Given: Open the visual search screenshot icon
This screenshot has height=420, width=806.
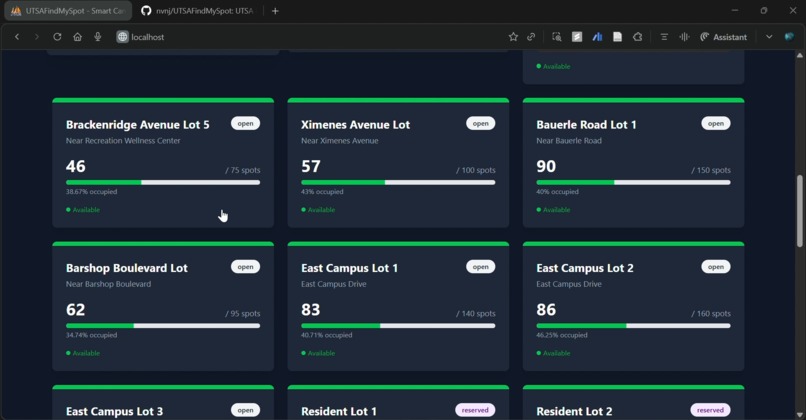Looking at the screenshot, I should point(557,37).
